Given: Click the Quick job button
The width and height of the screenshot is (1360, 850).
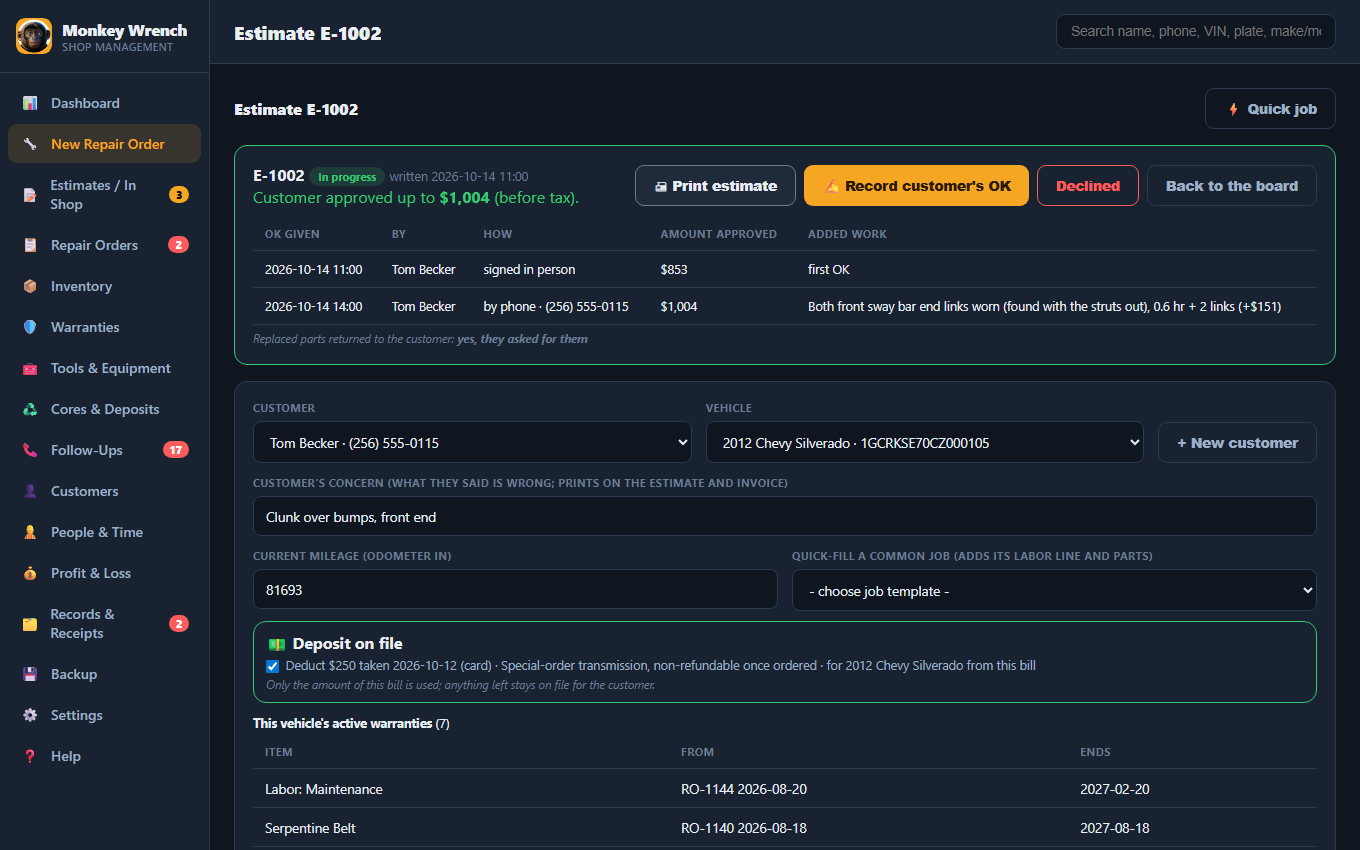Looking at the screenshot, I should (1270, 109).
